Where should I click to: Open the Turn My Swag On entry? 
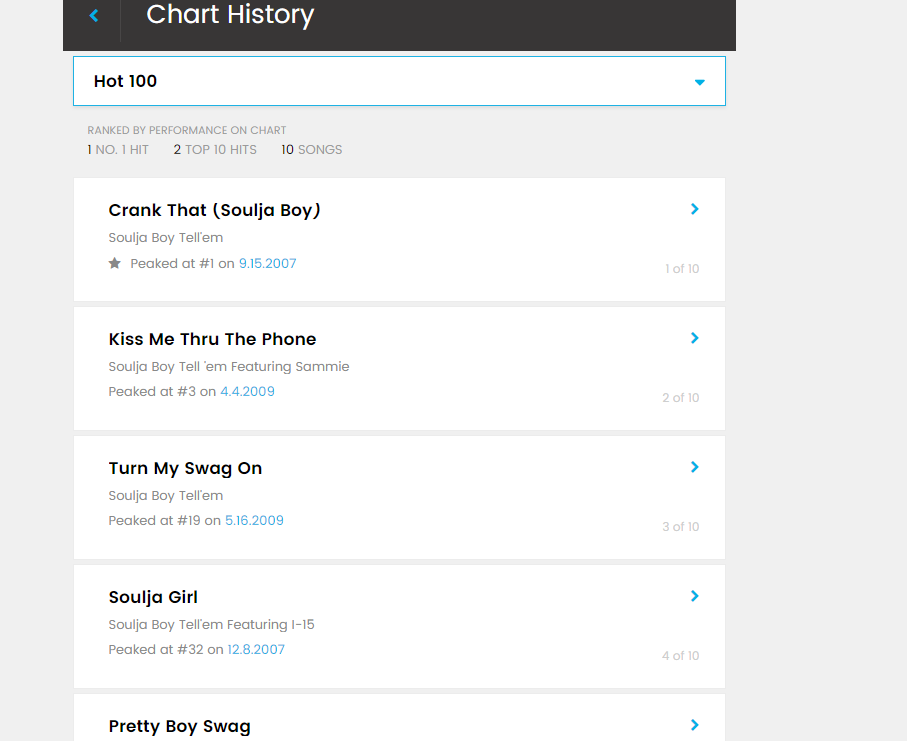(x=185, y=468)
